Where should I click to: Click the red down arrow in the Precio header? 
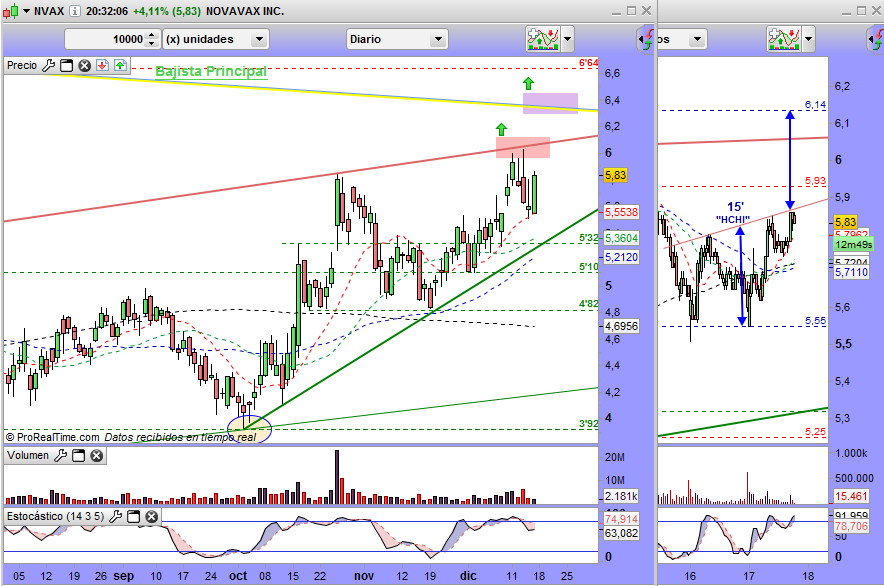click(102, 65)
